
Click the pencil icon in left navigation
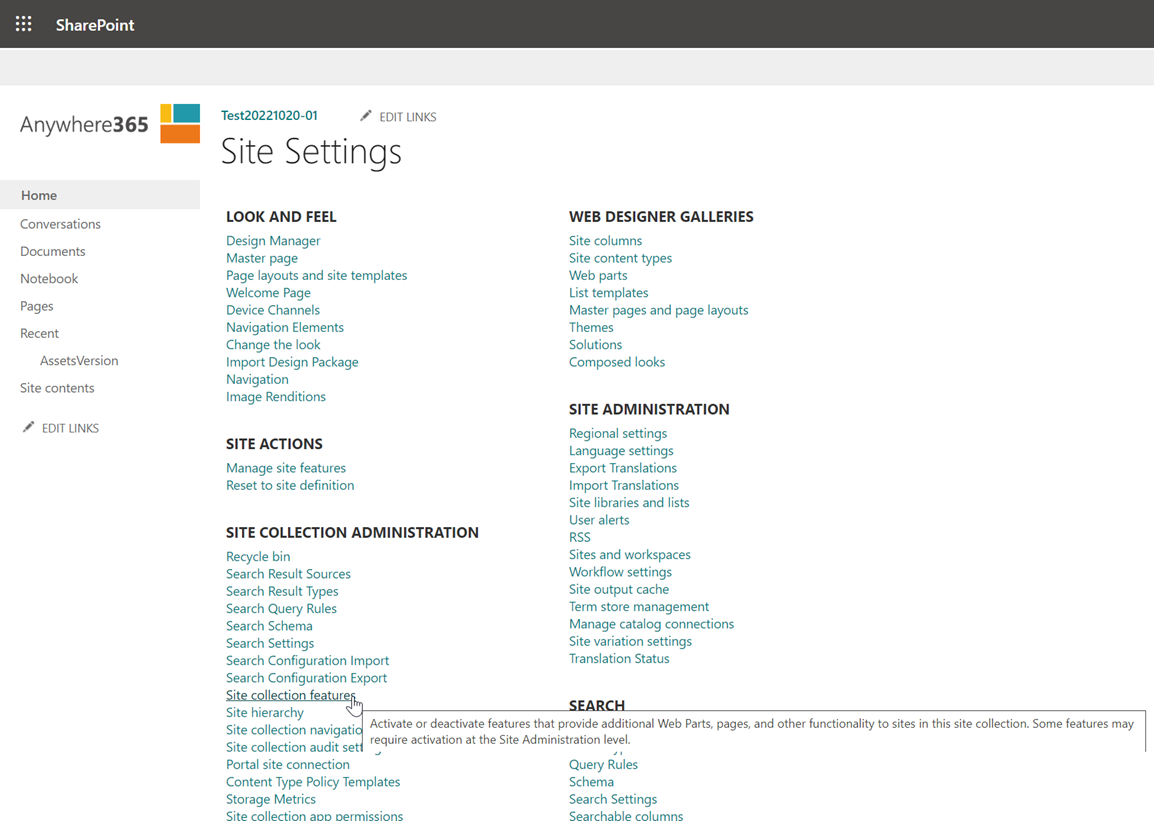(x=28, y=427)
